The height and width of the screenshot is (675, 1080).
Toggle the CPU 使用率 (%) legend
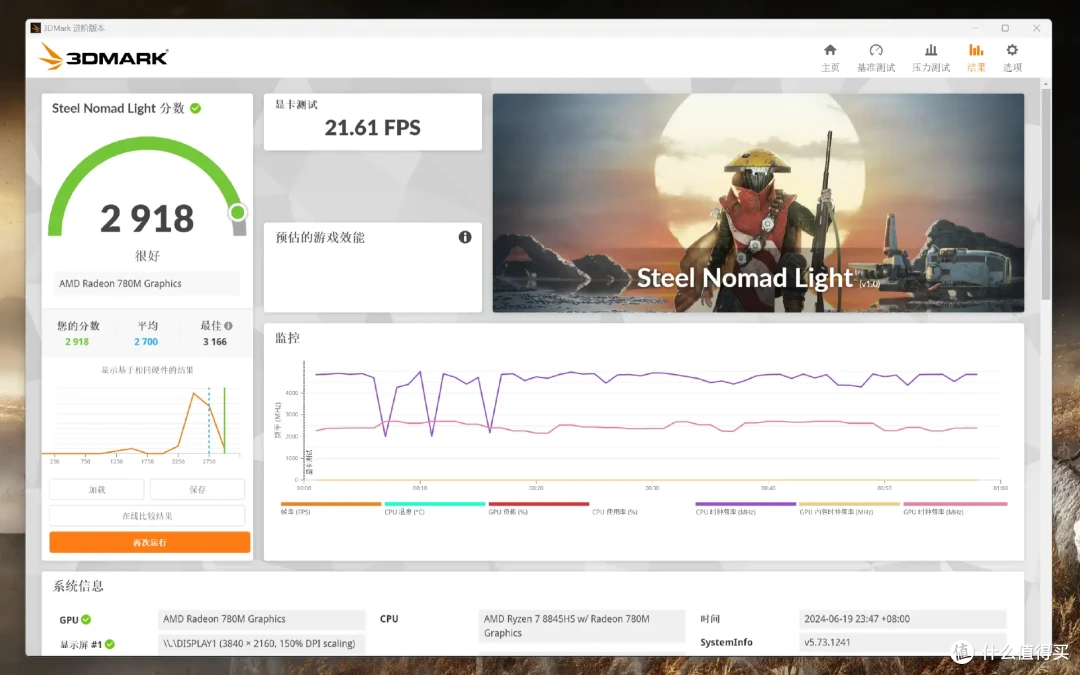[x=614, y=512]
